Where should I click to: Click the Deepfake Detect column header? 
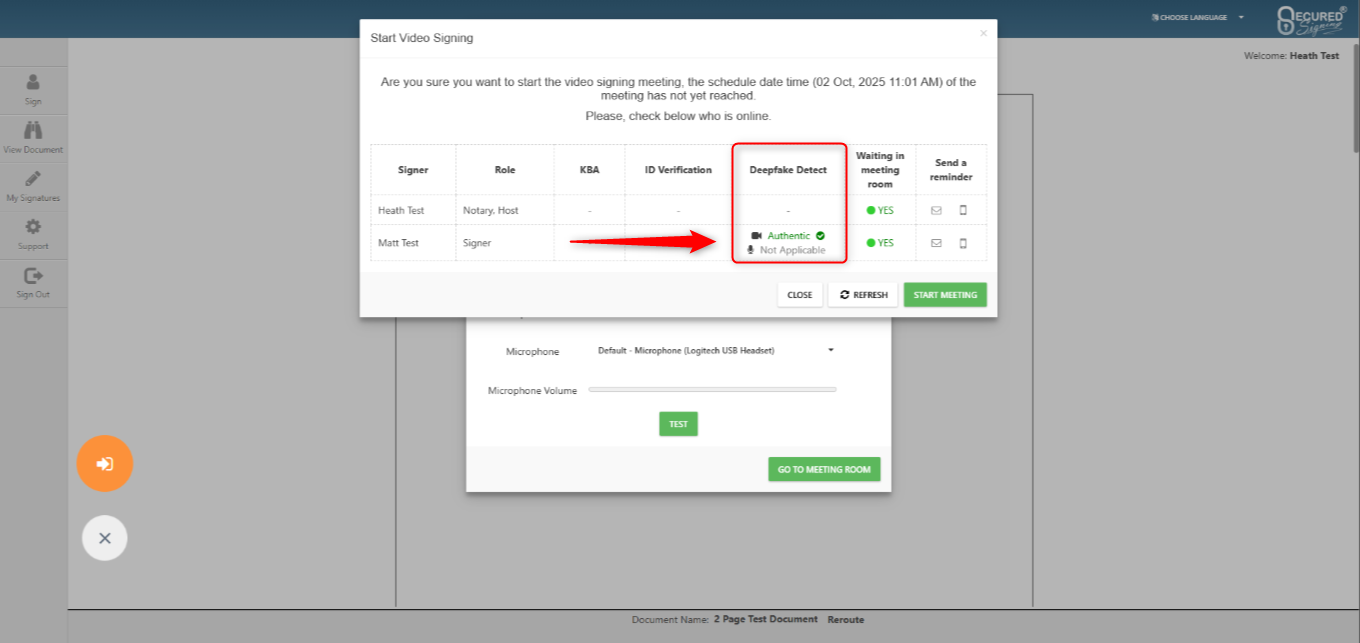point(788,170)
